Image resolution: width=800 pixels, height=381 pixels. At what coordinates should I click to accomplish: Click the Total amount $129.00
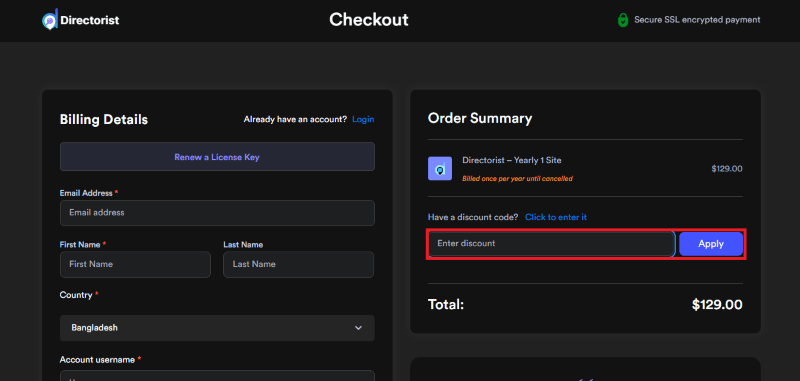point(717,305)
